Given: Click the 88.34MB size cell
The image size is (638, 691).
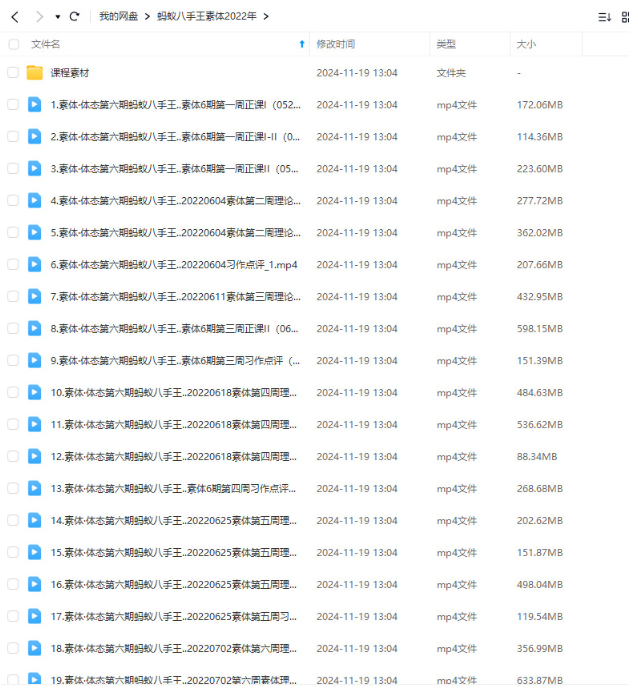Looking at the screenshot, I should pos(537,456).
